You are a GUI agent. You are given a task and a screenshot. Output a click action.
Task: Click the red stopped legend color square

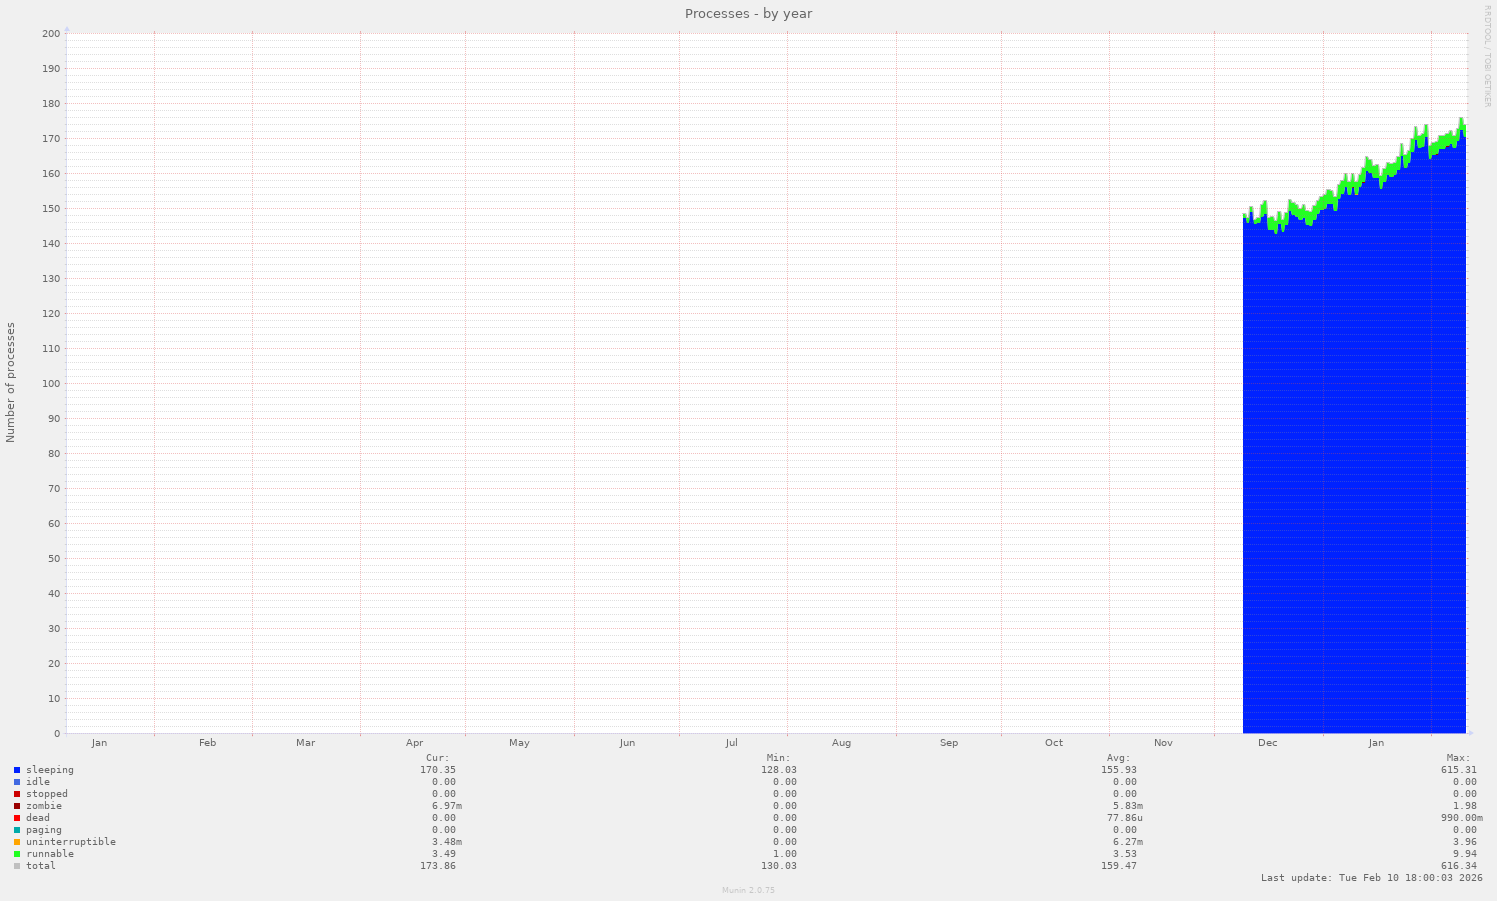click(x=17, y=794)
